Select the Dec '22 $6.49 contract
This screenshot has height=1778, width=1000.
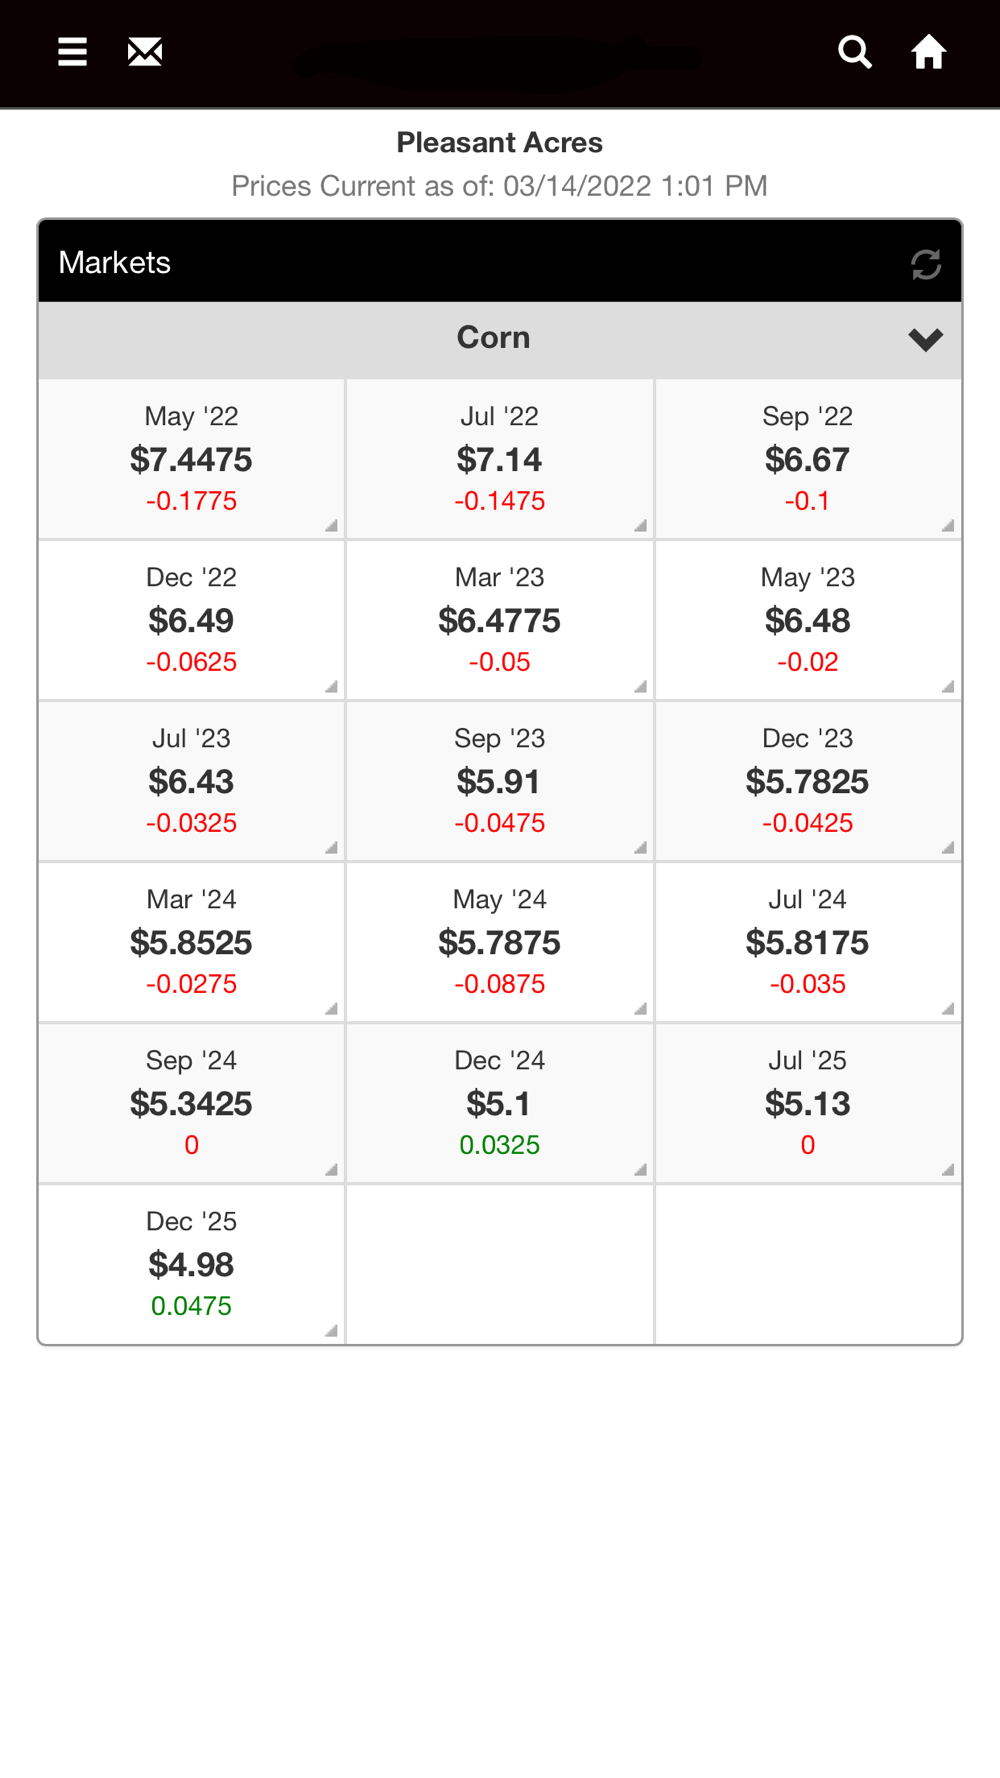pos(192,620)
